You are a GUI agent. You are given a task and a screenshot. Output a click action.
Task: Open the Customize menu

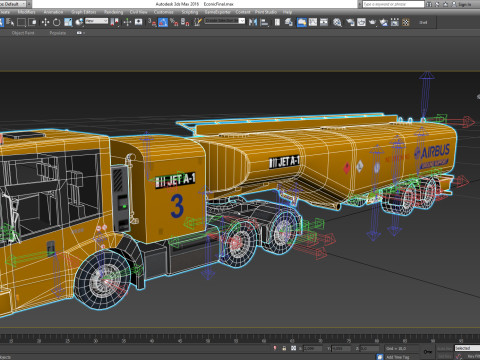pyautogui.click(x=163, y=12)
